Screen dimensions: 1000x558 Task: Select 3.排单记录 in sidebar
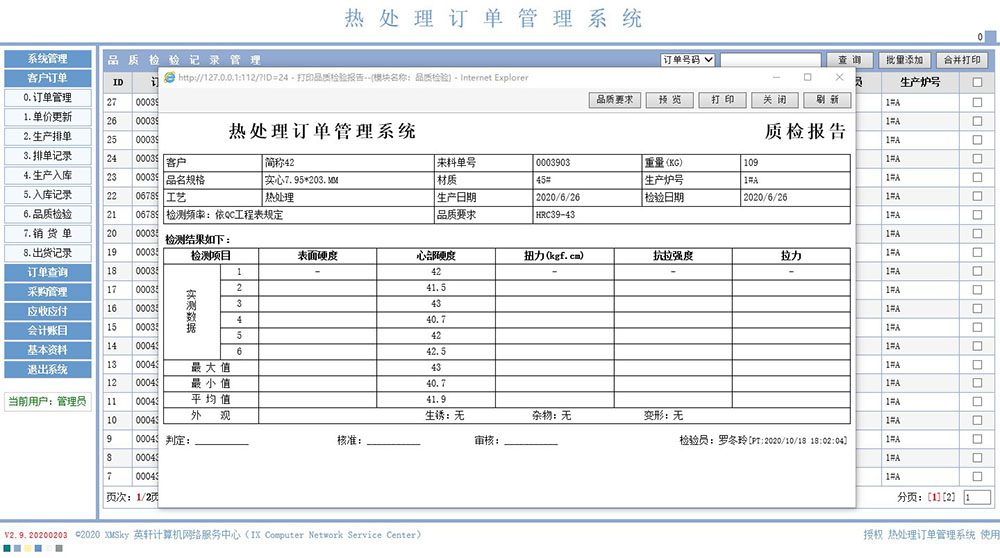tap(48, 156)
